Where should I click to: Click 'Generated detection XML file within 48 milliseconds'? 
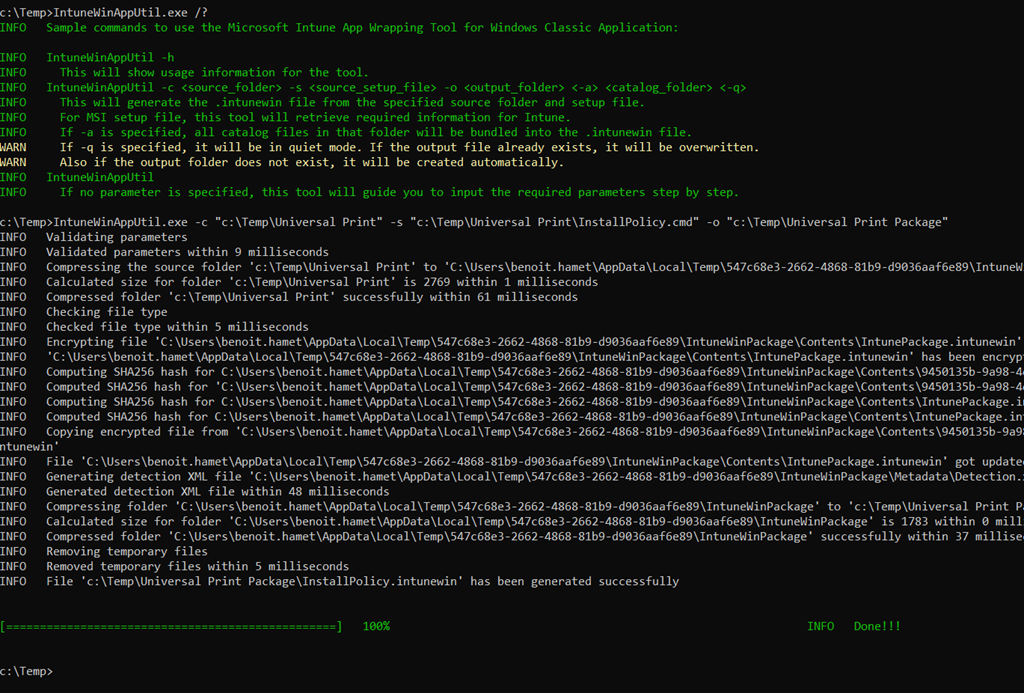[x=217, y=492]
